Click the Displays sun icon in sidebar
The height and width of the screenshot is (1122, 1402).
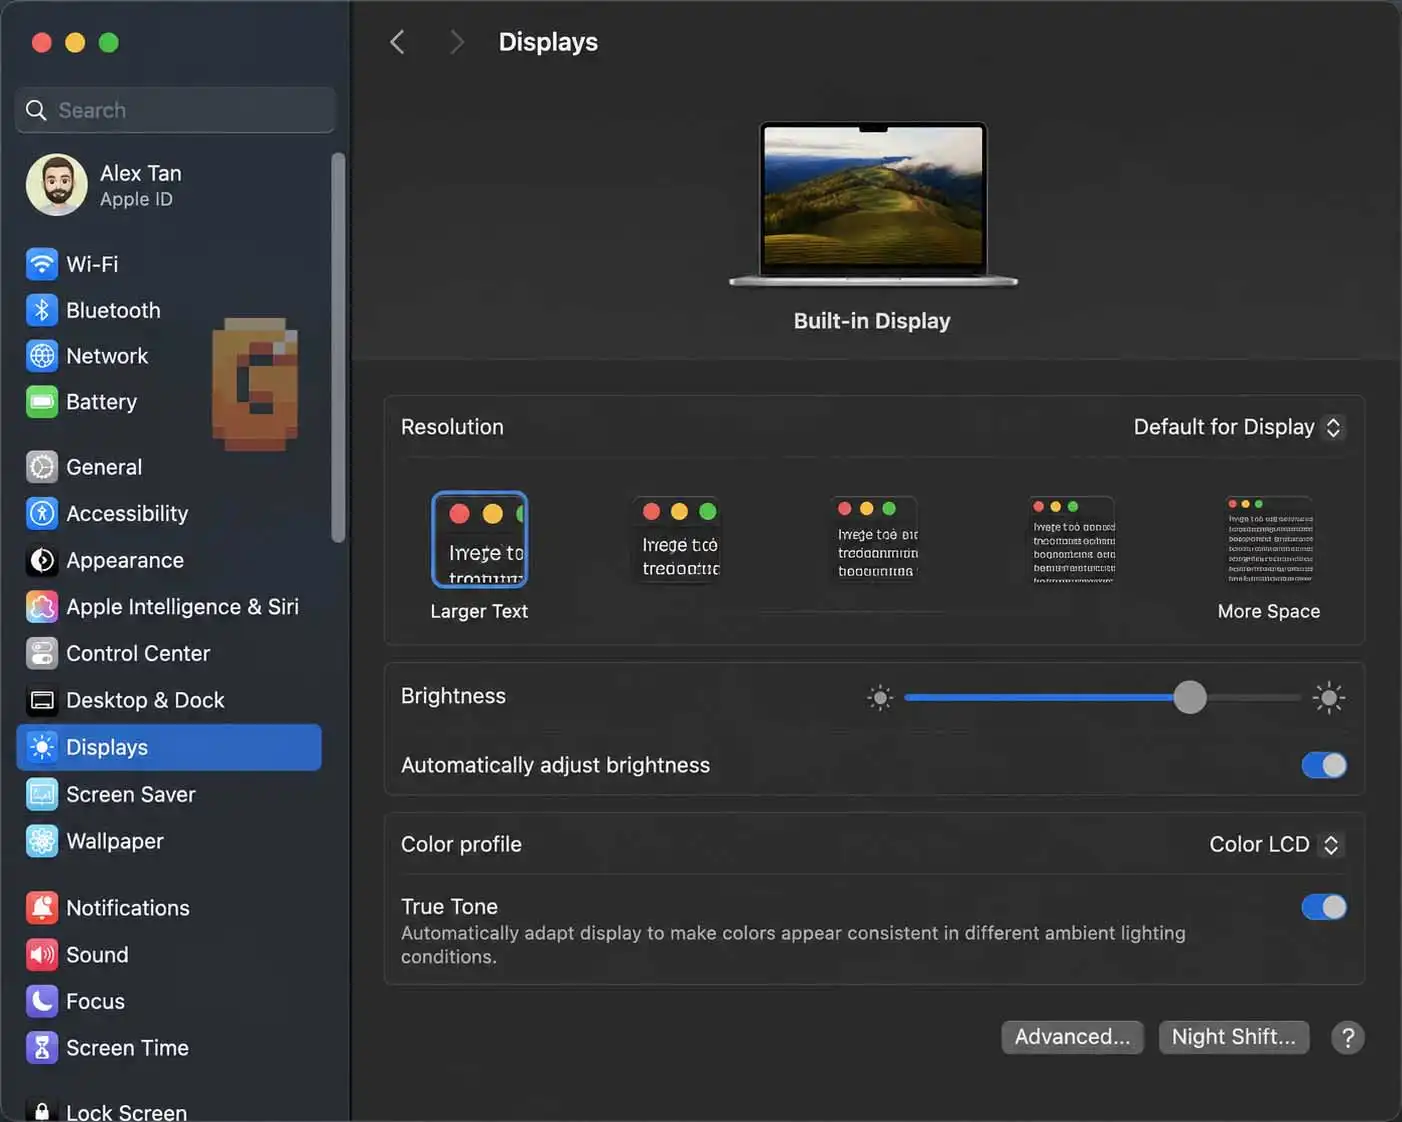pyautogui.click(x=42, y=747)
